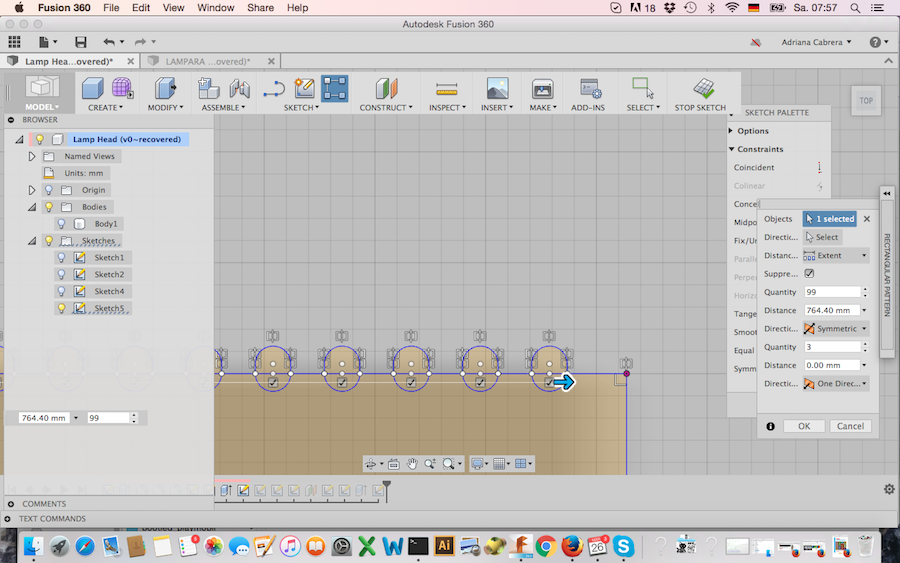Open the Adriana Cabrera account dropdown
The height and width of the screenshot is (563, 900).
pyautogui.click(x=816, y=42)
